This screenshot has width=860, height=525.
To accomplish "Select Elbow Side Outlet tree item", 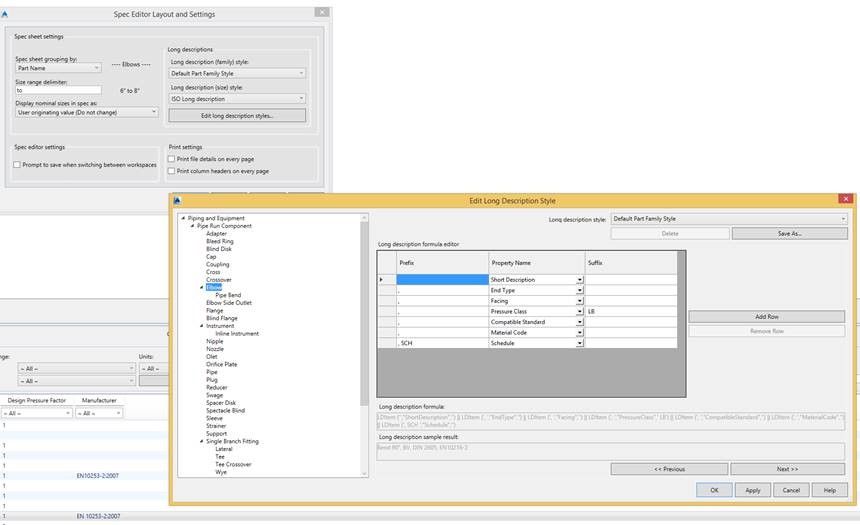I will [229, 303].
